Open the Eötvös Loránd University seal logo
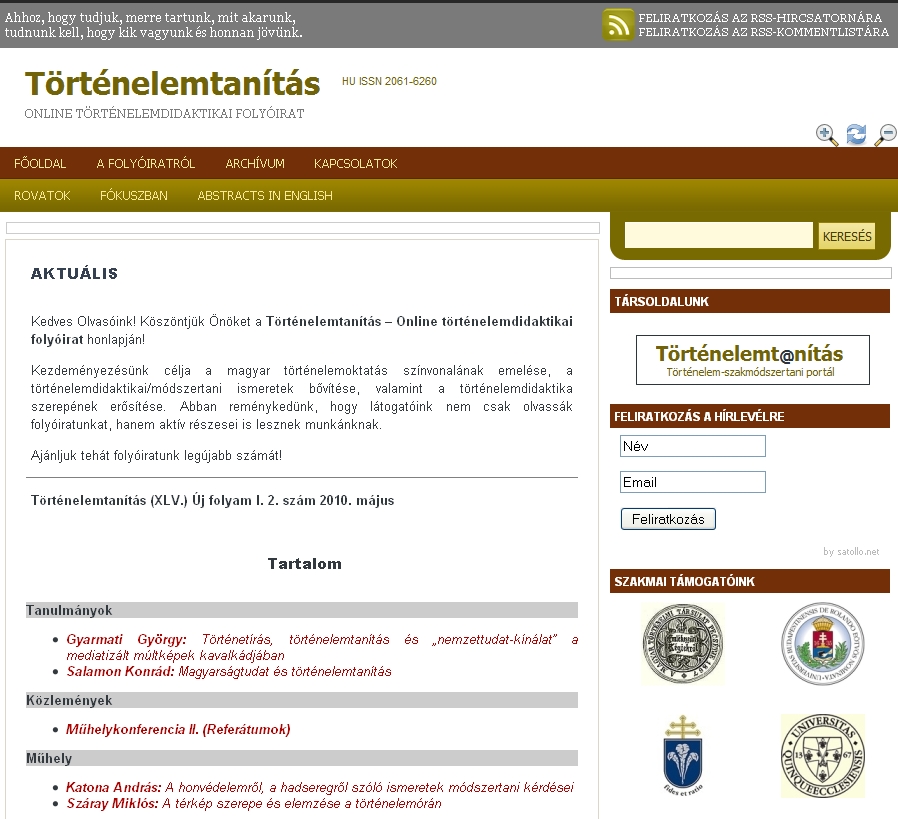Viewport: 898px width, 819px height. tap(823, 644)
